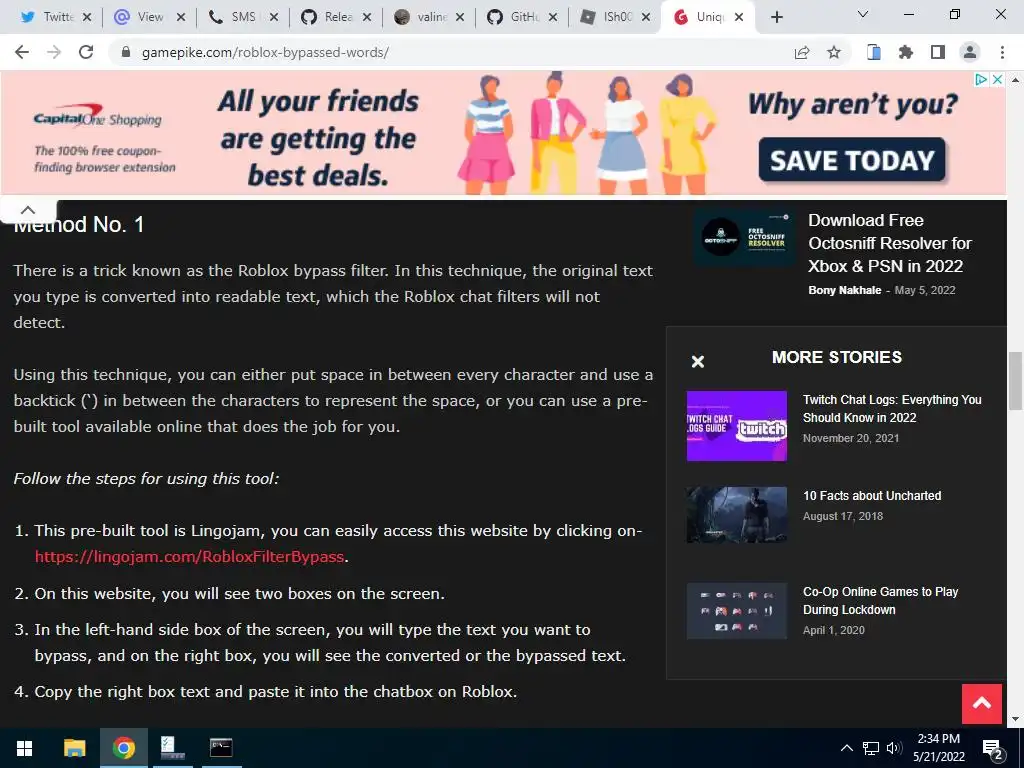
Task: Click the page vertical scrollbar thumb
Action: click(x=1015, y=381)
